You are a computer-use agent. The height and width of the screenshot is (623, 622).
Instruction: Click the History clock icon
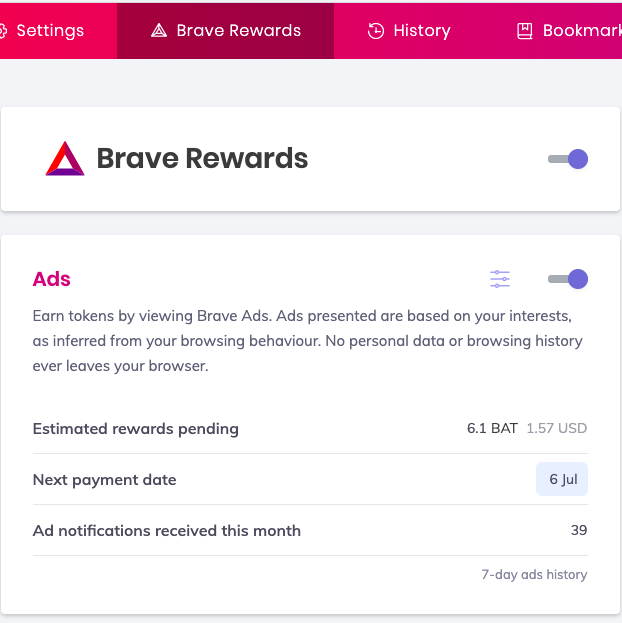point(376,31)
